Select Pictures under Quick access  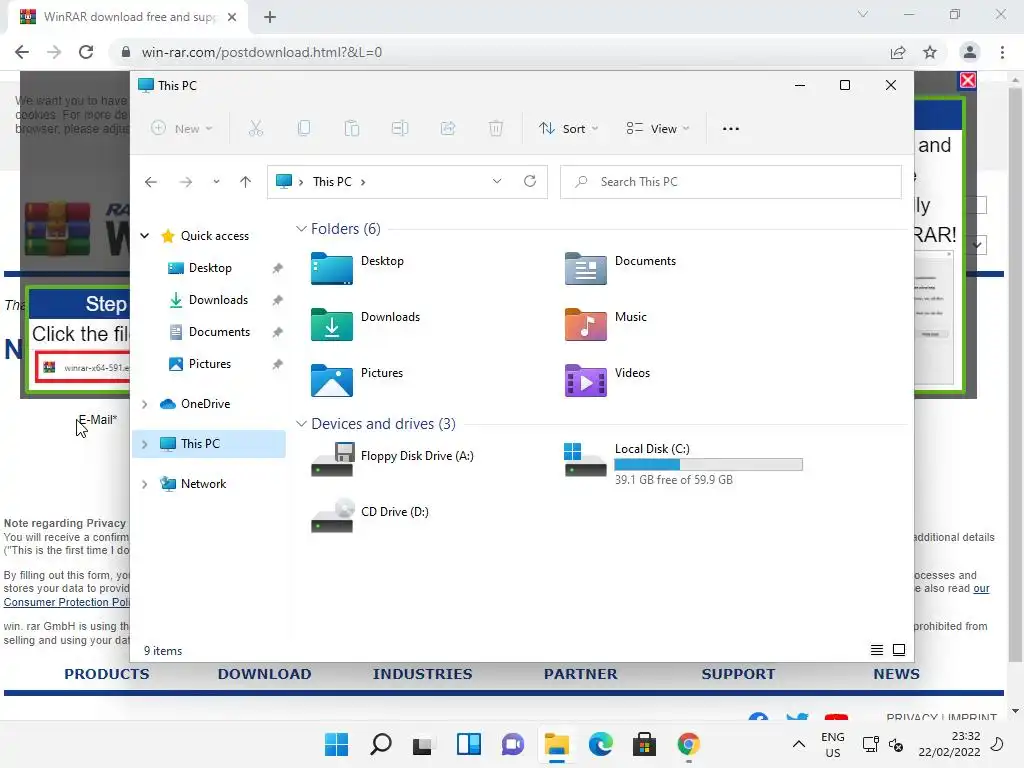pos(210,364)
